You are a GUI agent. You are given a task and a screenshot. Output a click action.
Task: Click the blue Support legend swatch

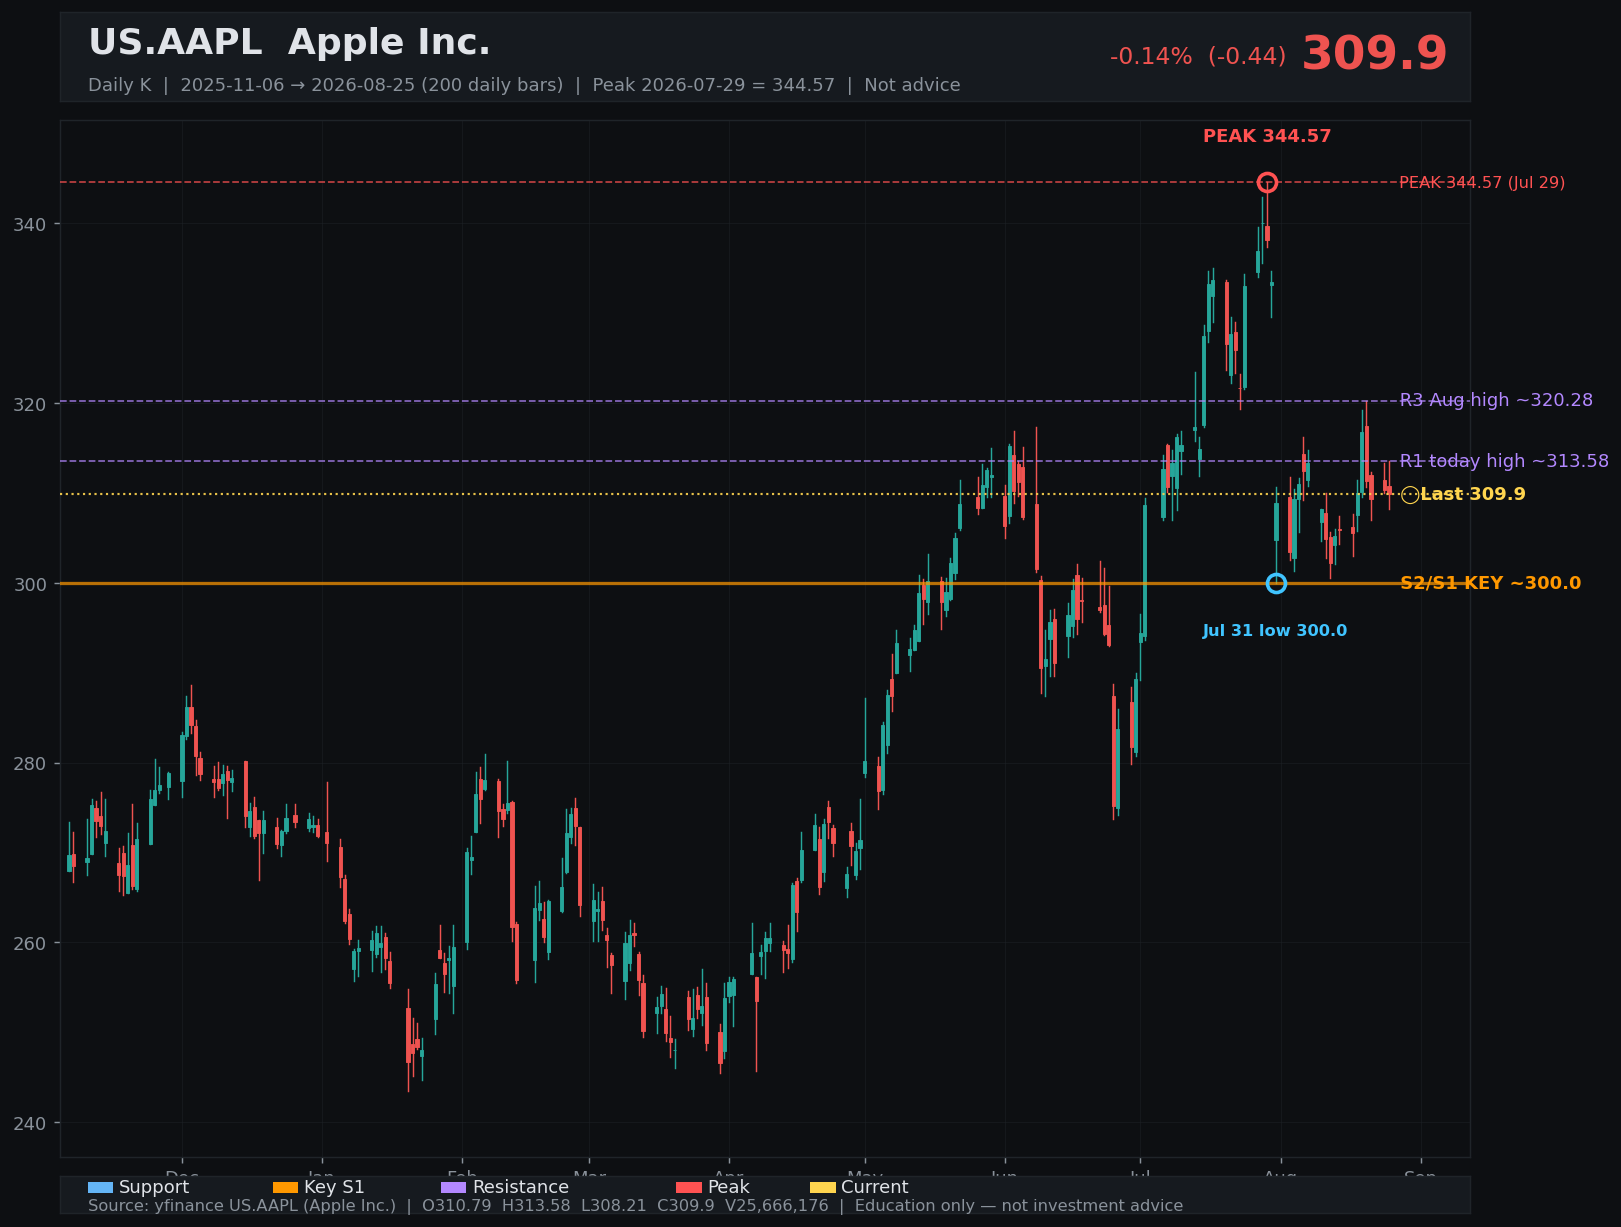[x=100, y=1187]
